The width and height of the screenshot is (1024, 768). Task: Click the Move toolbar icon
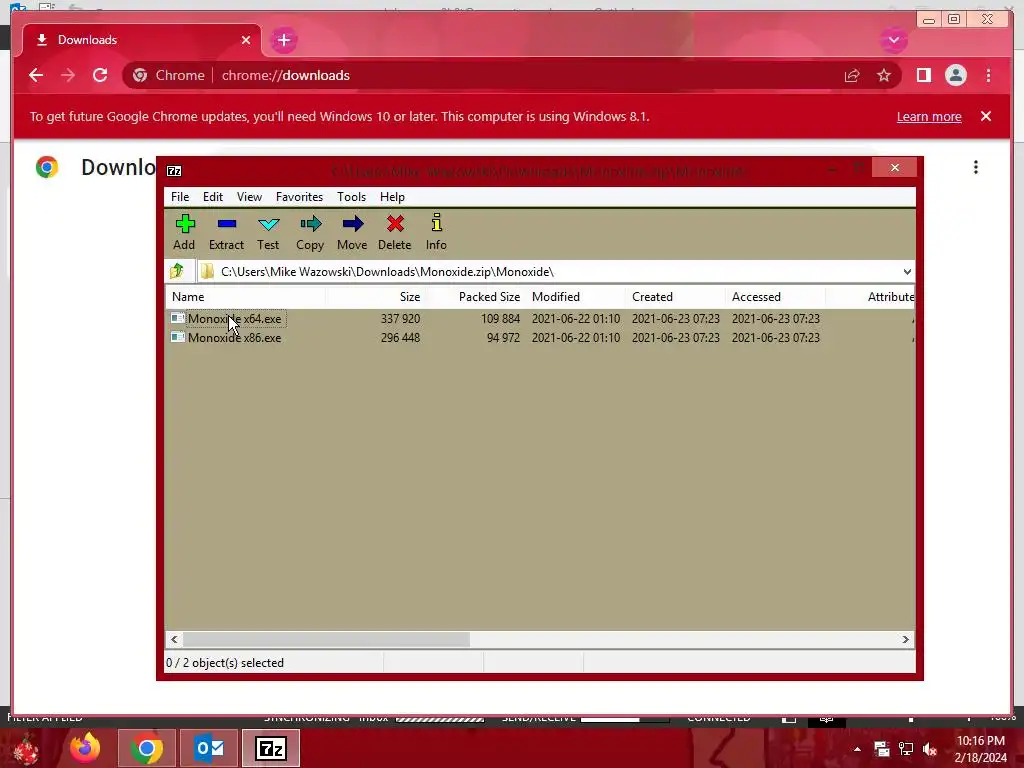pos(352,232)
